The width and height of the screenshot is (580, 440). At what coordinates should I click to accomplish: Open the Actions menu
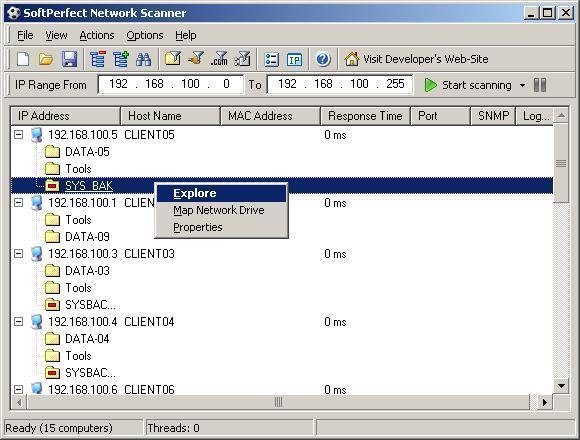(97, 35)
